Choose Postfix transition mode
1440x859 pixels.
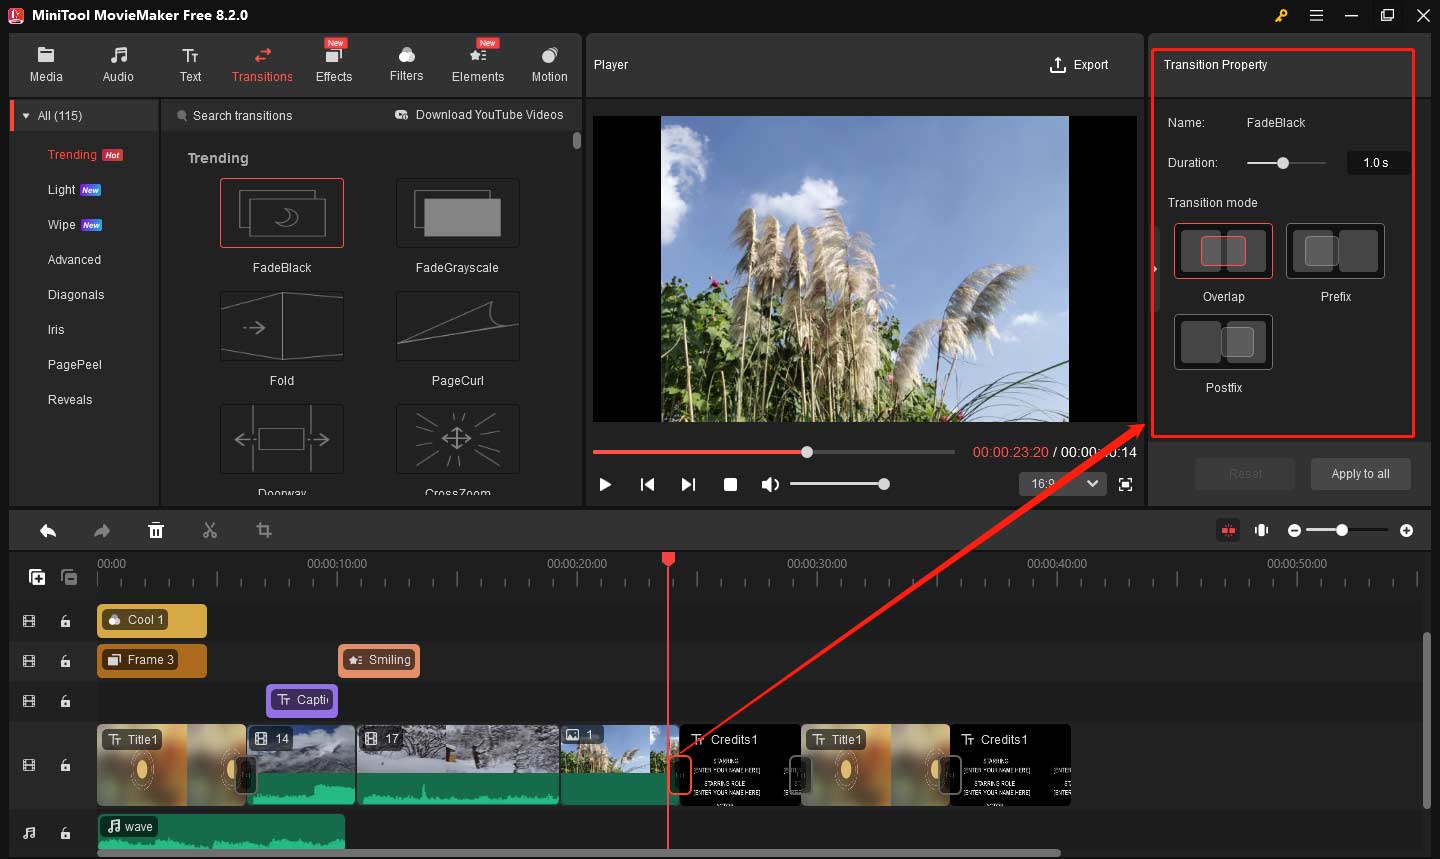pos(1223,342)
